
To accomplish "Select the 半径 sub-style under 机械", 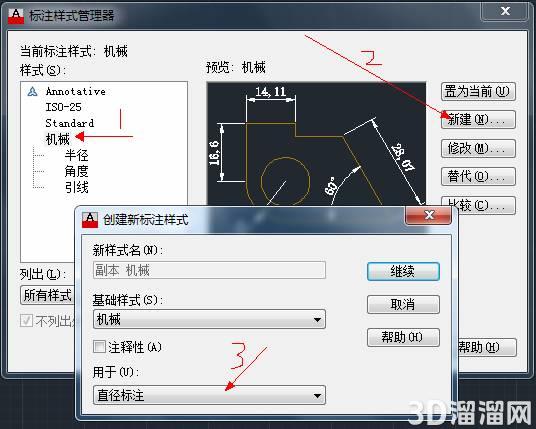I will click(77, 156).
